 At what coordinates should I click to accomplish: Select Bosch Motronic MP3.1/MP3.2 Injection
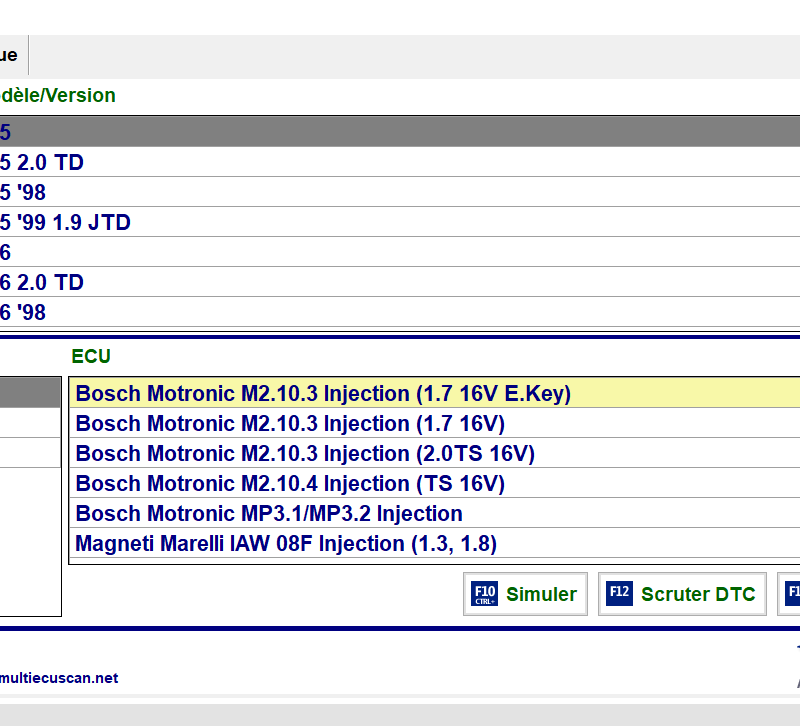coord(269,514)
